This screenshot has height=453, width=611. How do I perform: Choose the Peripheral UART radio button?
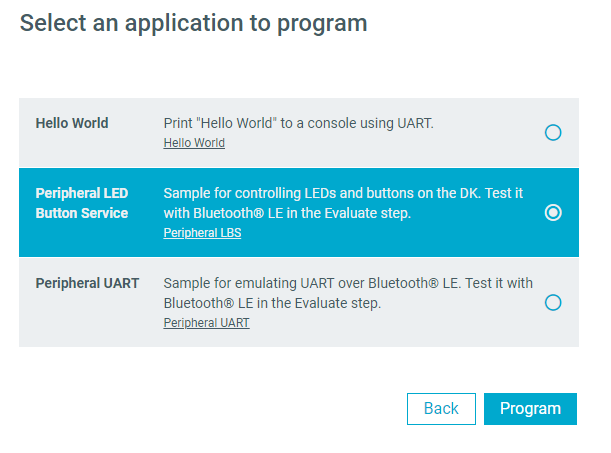(x=553, y=302)
